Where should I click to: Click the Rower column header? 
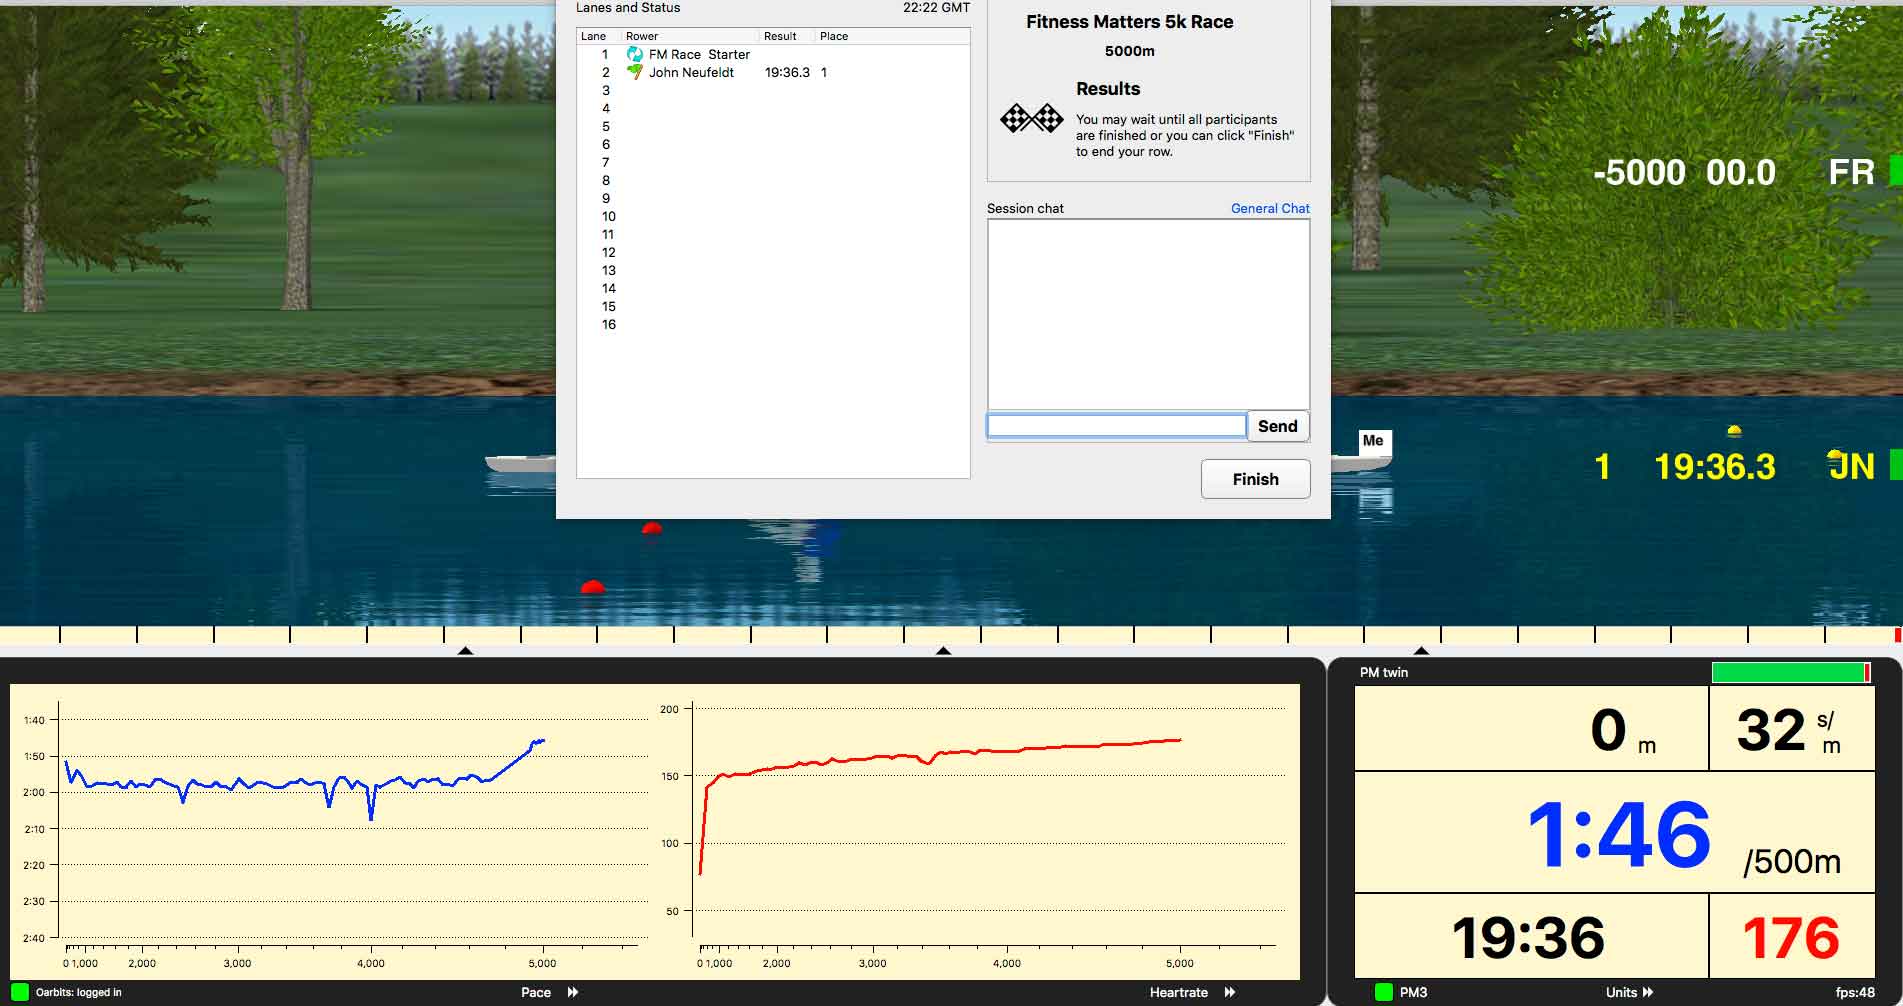[642, 36]
